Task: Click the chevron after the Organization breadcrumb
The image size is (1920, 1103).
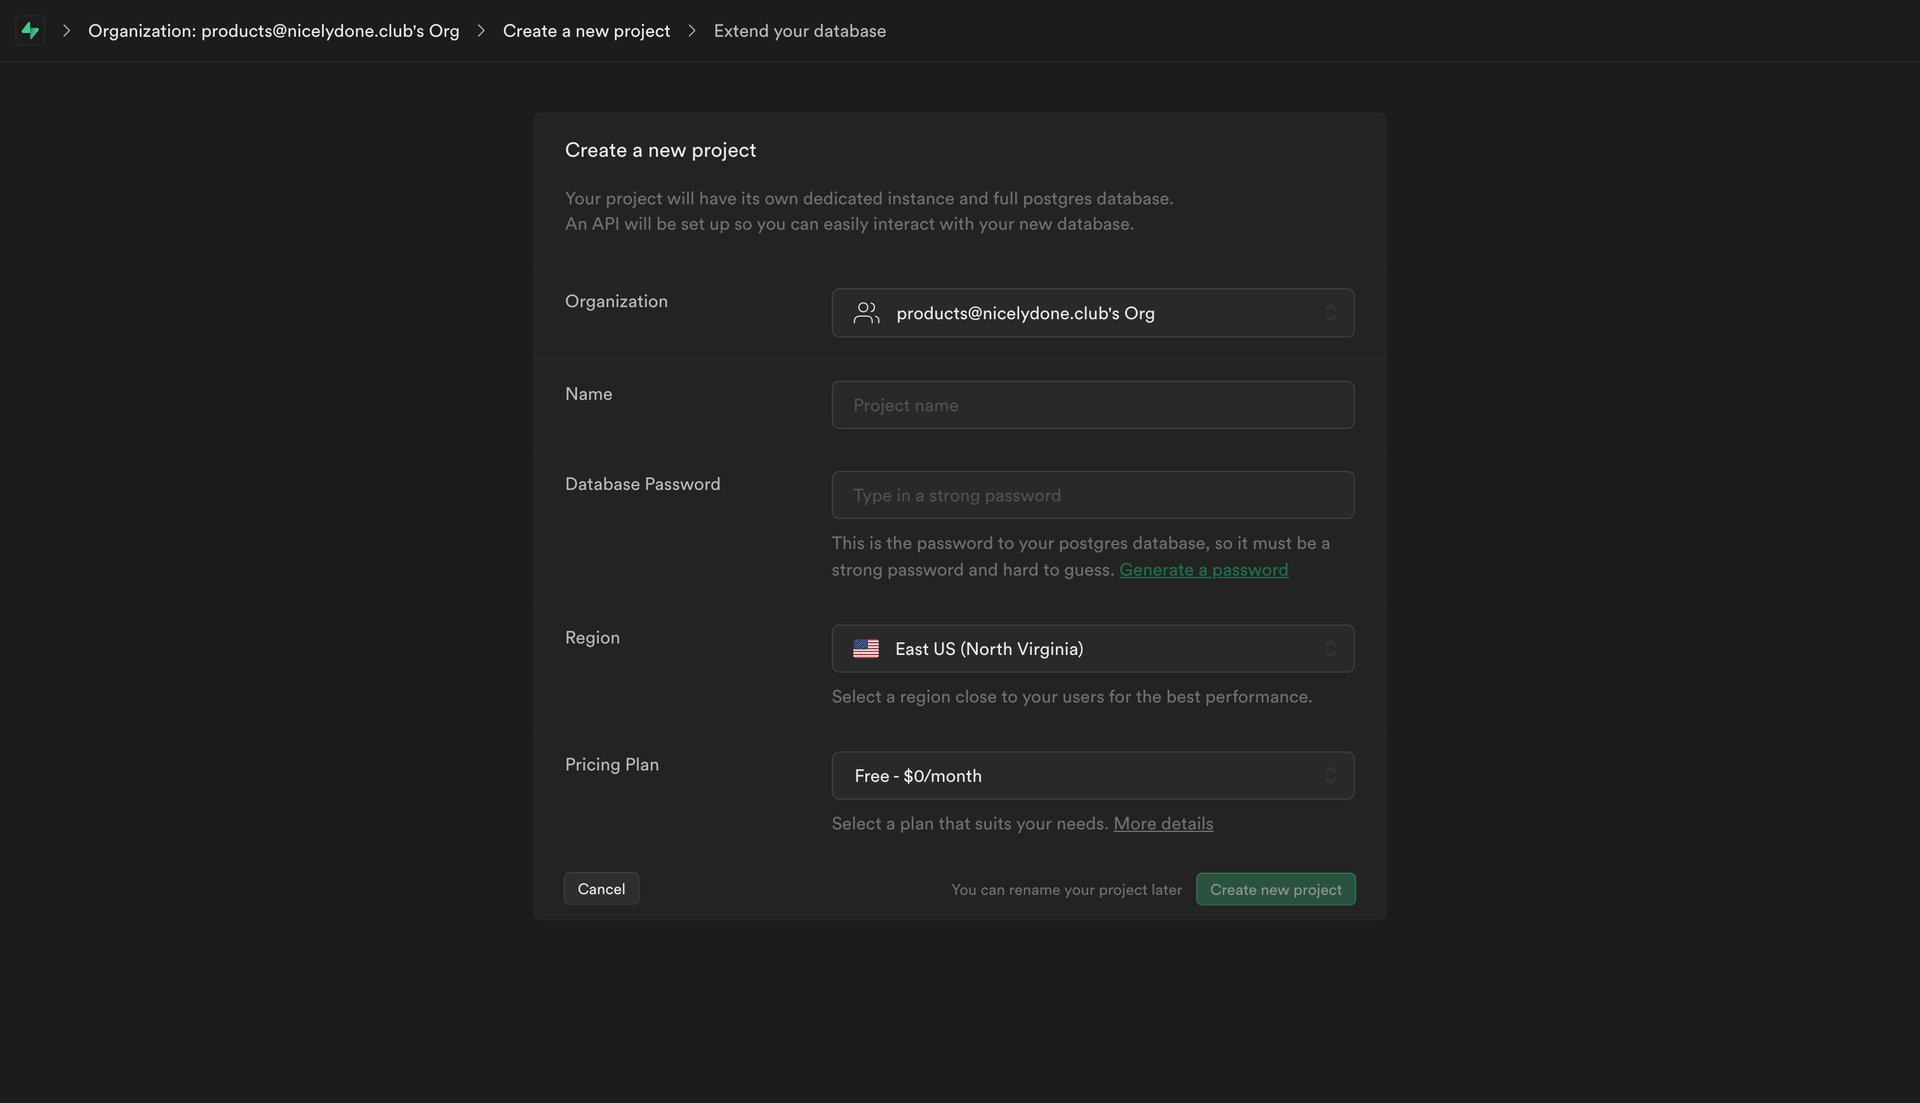Action: pyautogui.click(x=480, y=30)
